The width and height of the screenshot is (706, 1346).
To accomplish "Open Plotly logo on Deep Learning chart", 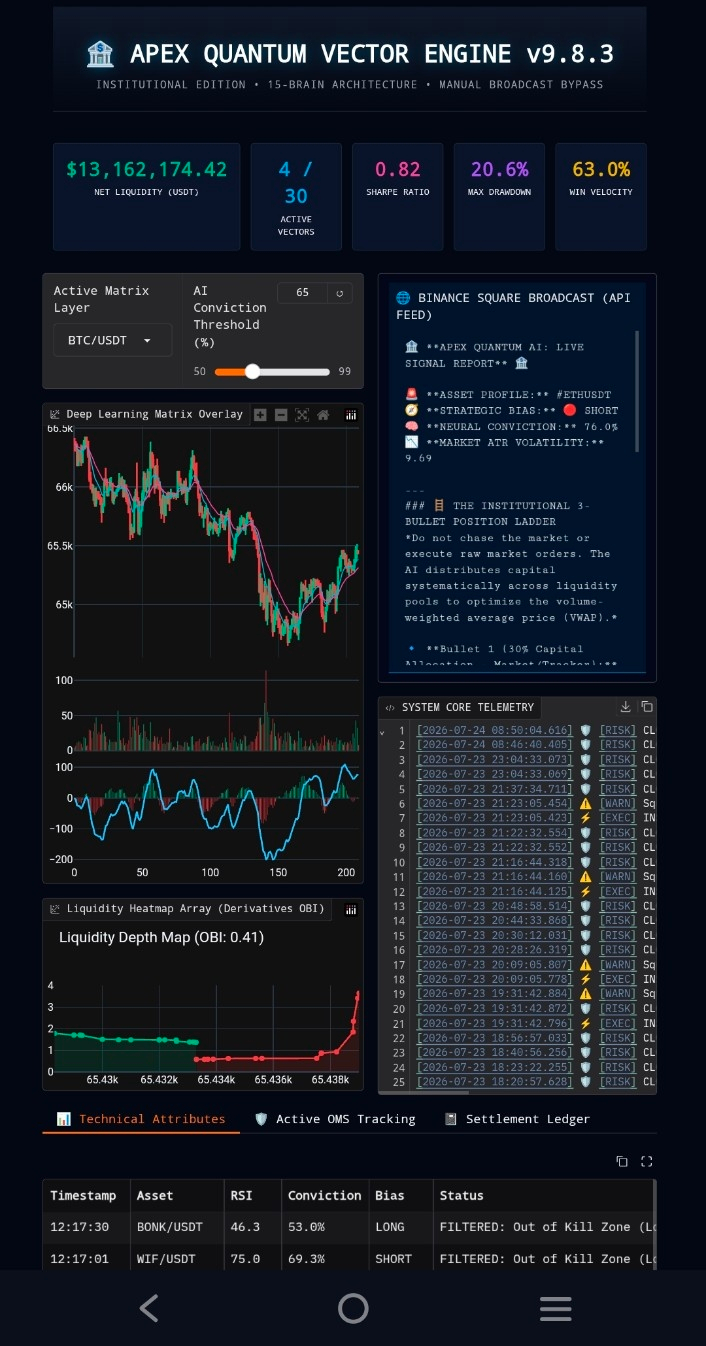I will pos(351,415).
